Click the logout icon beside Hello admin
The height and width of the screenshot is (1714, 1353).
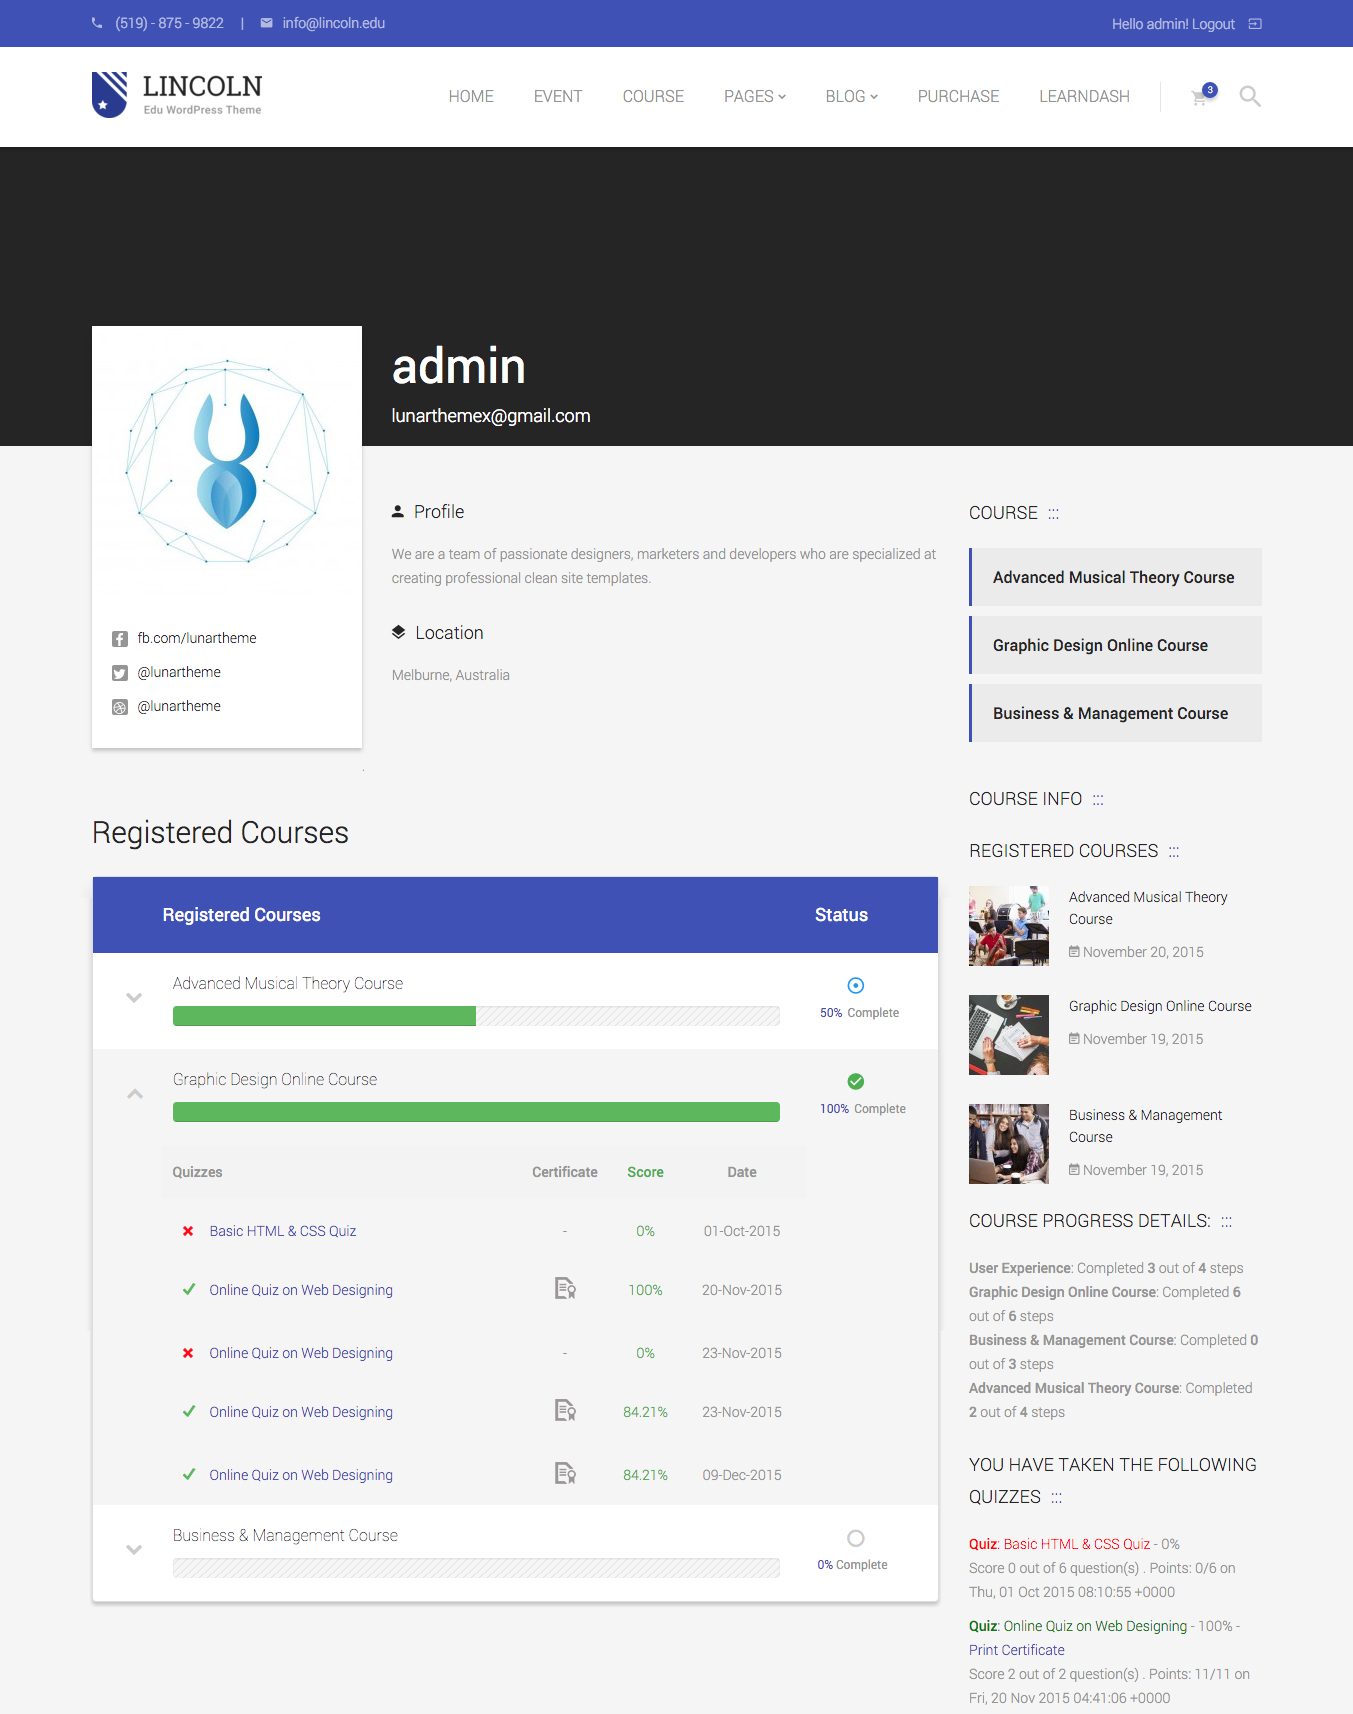(1255, 24)
